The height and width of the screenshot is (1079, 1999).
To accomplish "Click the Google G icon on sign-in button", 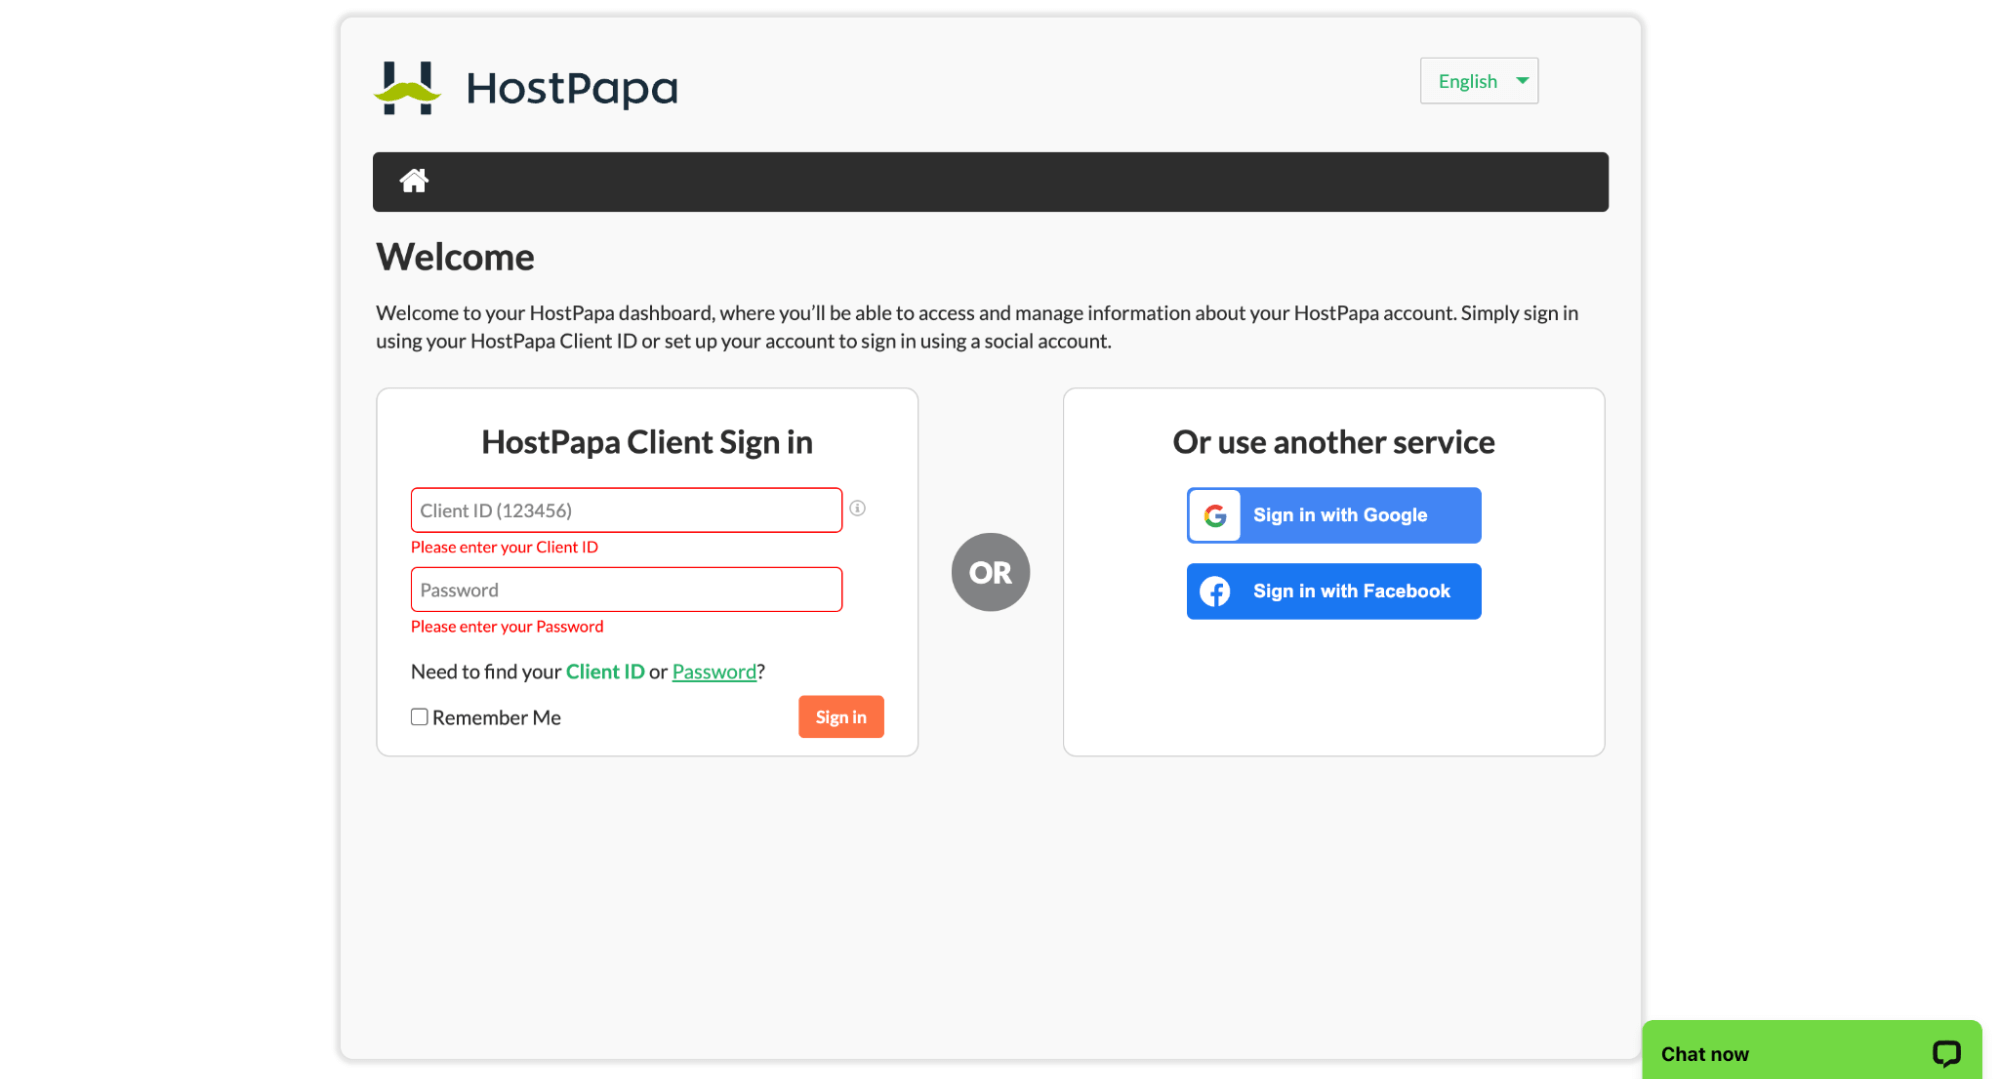I will [1215, 515].
